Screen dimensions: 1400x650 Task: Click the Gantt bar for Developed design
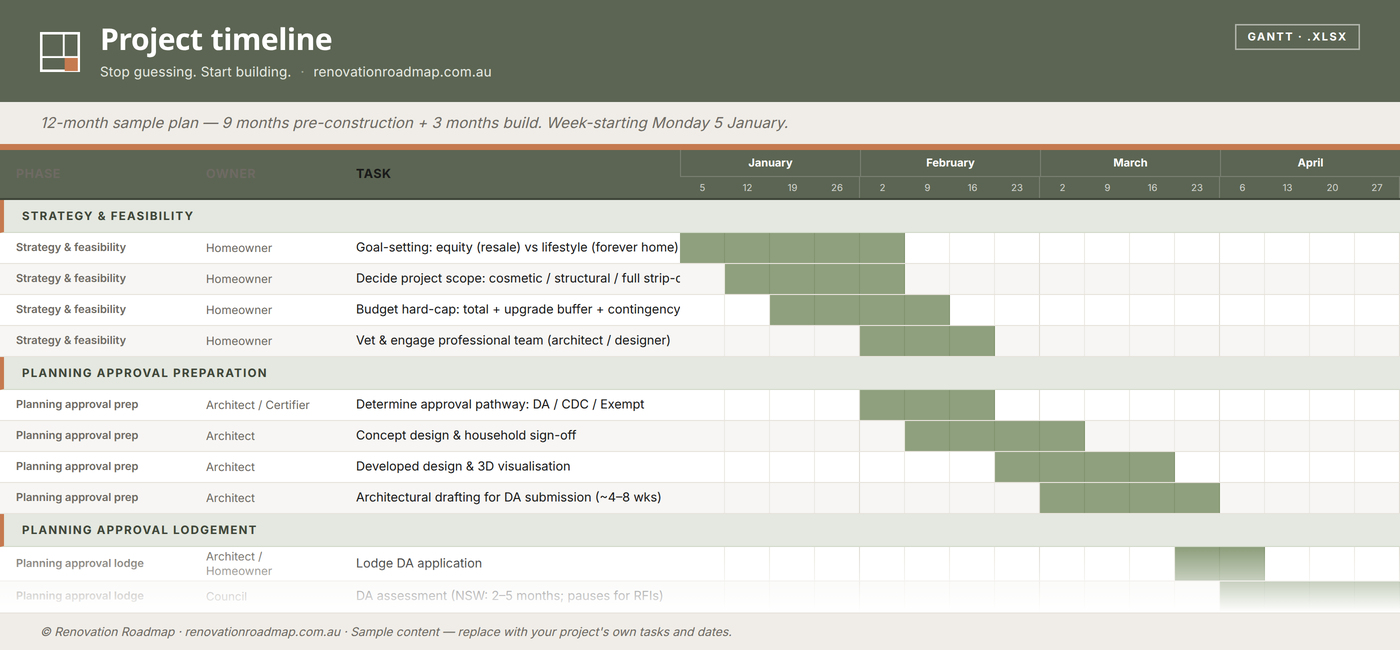pos(1085,467)
